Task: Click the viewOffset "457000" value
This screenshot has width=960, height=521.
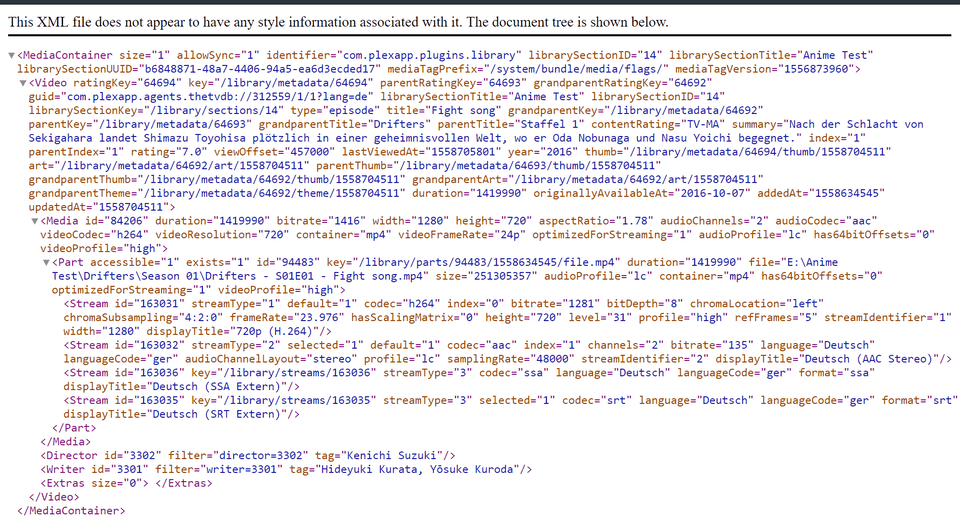Action: [310, 152]
